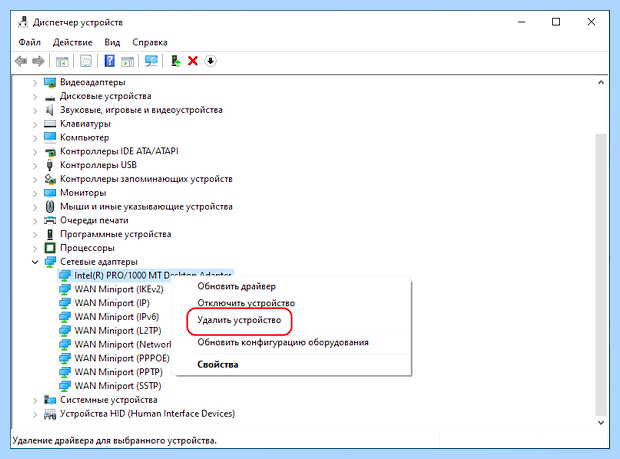The height and width of the screenshot is (459, 620).
Task: Minimize the Диспетчер устройств window
Action: (x=522, y=22)
